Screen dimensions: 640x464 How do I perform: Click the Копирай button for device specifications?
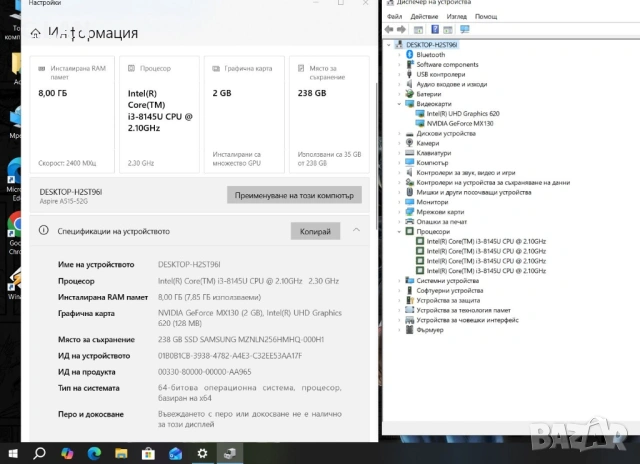coord(315,231)
